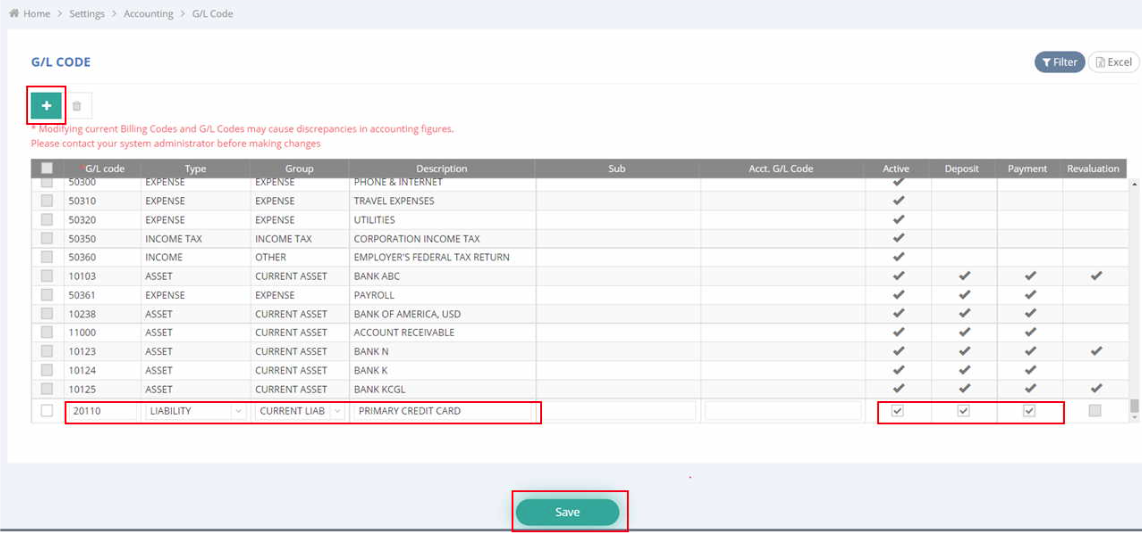Click the Save button
This screenshot has width=1142, height=534.
[x=567, y=512]
